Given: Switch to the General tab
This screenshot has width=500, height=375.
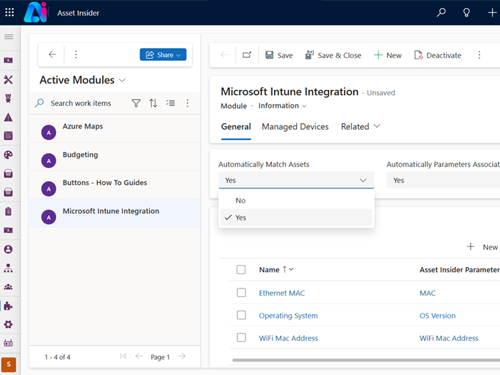Looking at the screenshot, I should tap(236, 127).
